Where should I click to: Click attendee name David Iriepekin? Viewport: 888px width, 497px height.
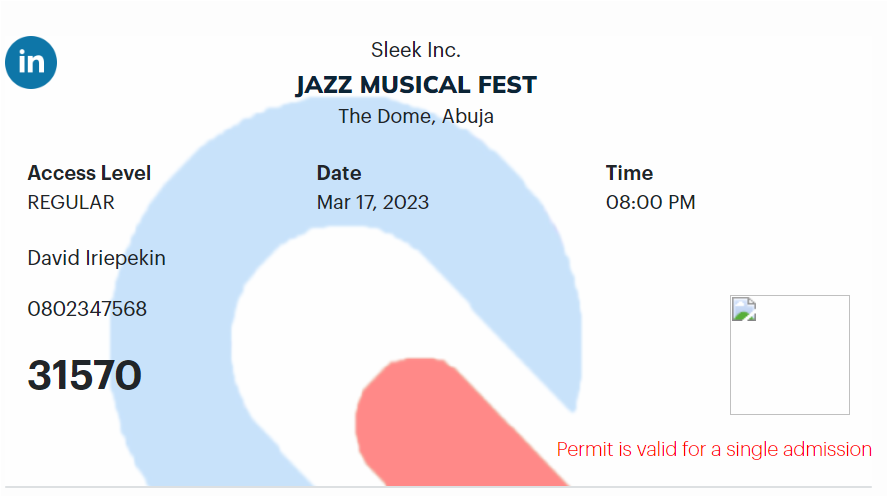pyautogui.click(x=96, y=258)
